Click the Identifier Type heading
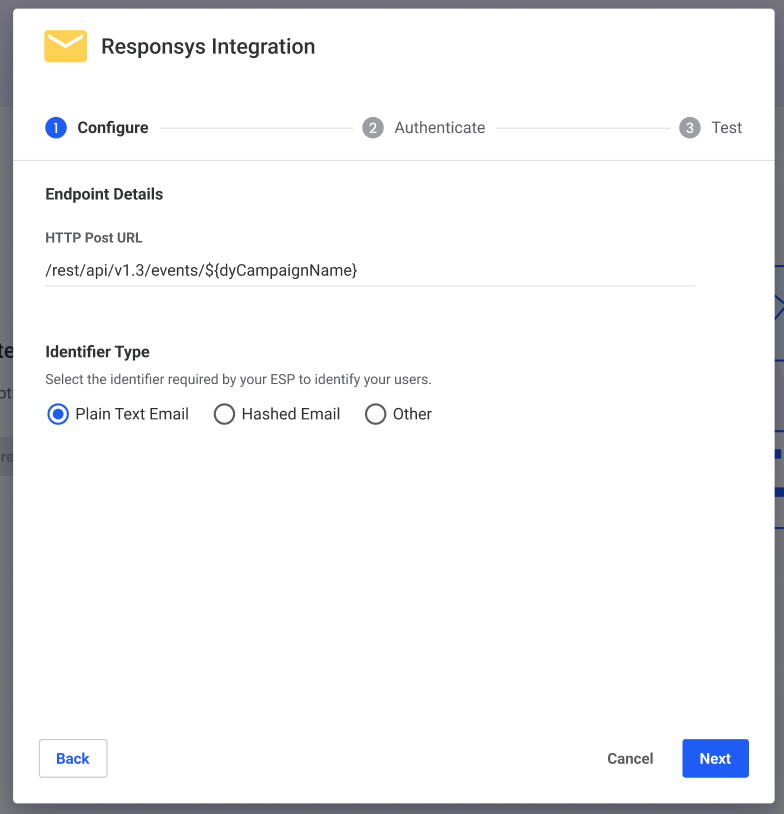Screen dimensions: 784x814 coord(97,352)
